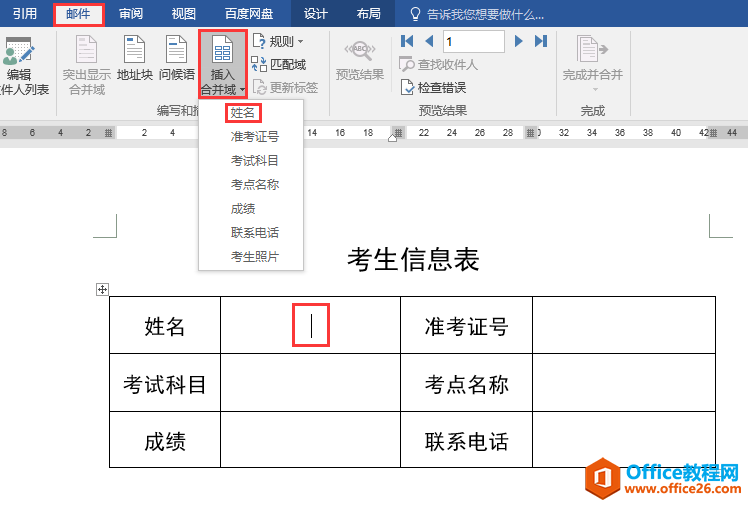
Task: Click 查找收件人 find recipient
Action: 438,64
